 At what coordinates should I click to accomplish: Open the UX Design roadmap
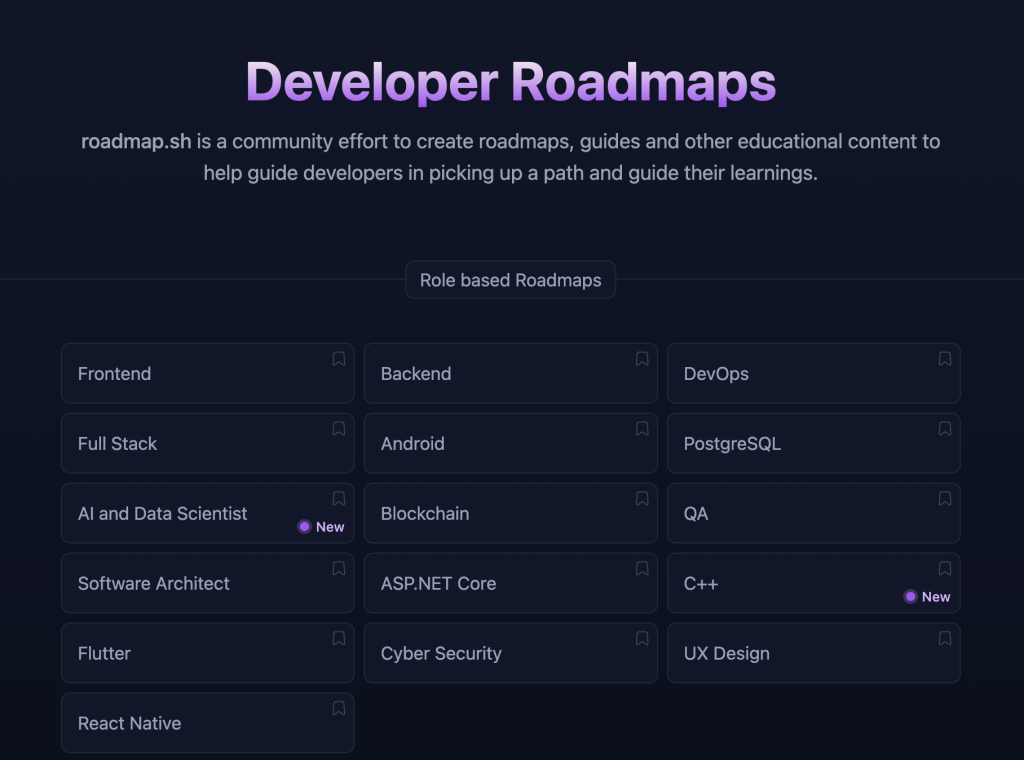[x=814, y=653]
